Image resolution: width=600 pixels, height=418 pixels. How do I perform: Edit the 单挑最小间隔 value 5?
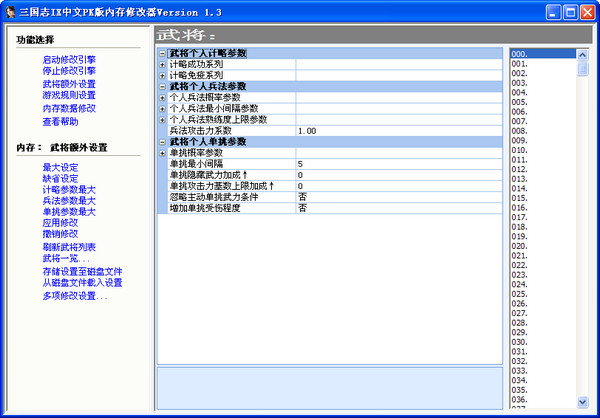tap(399, 164)
